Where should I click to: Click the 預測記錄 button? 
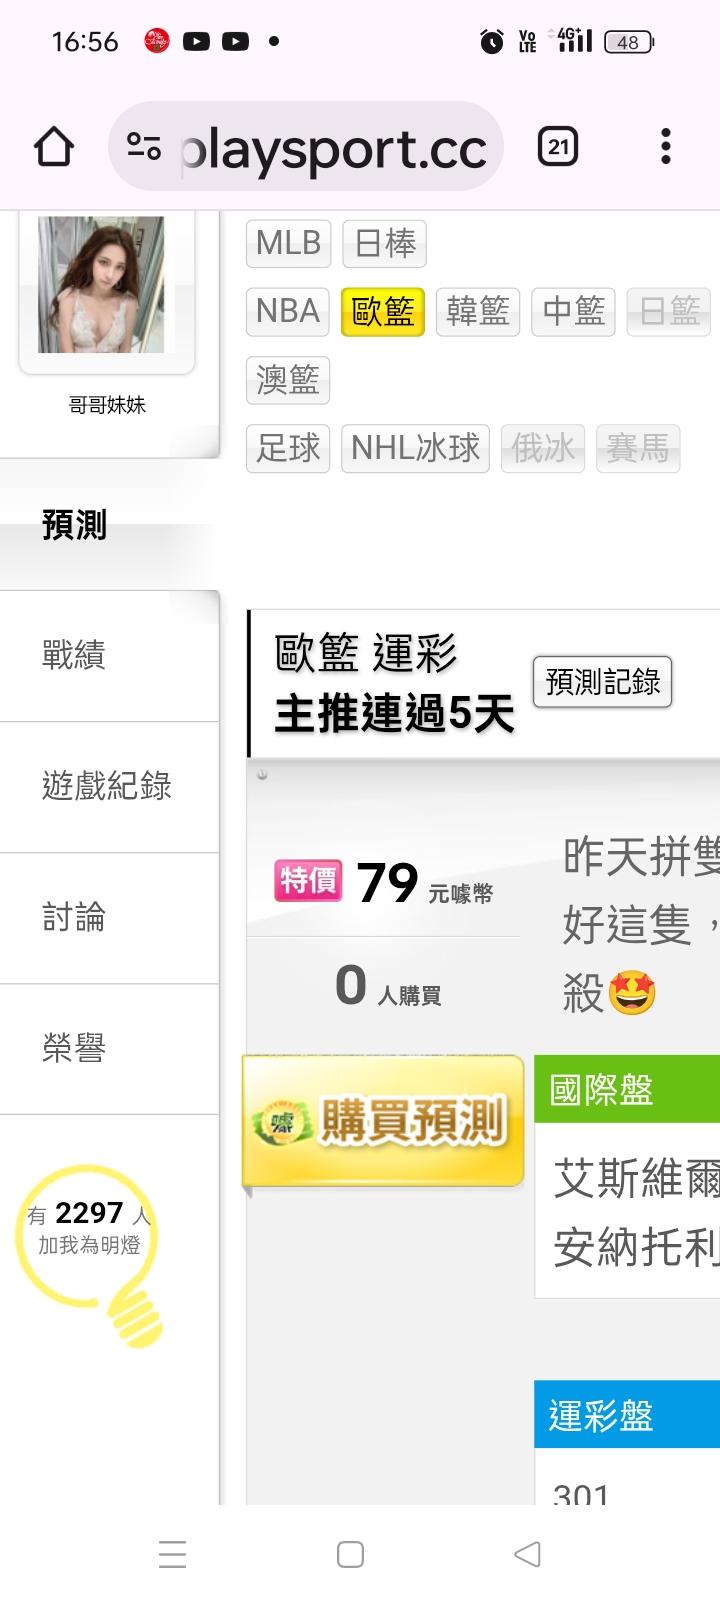pos(603,682)
